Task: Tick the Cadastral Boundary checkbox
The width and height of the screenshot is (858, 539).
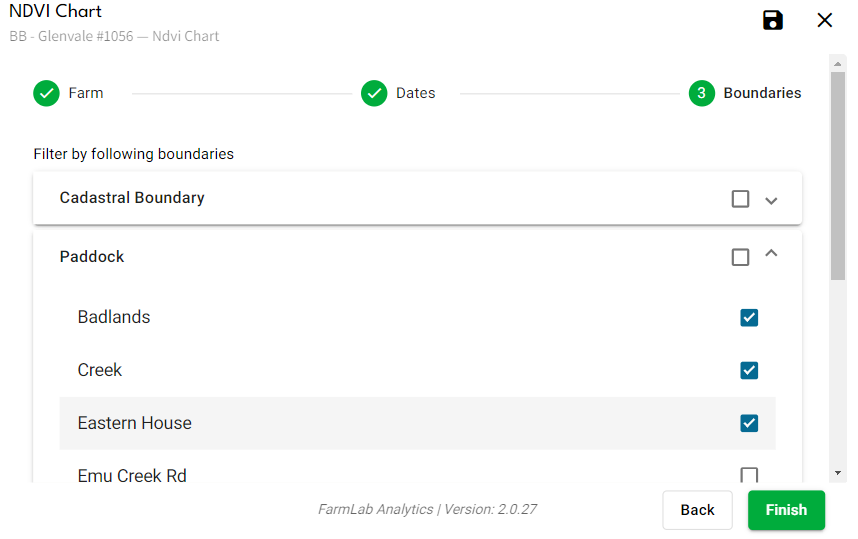Action: pos(740,199)
